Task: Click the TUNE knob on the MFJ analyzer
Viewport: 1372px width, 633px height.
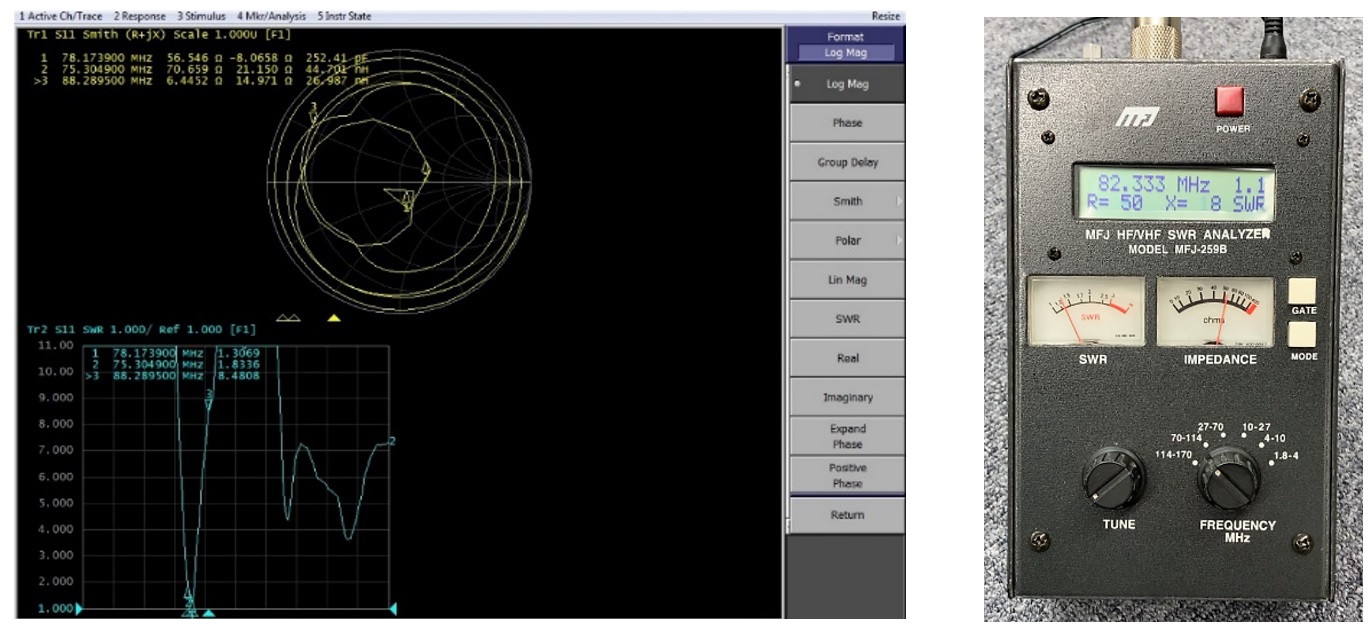Action: click(1115, 476)
